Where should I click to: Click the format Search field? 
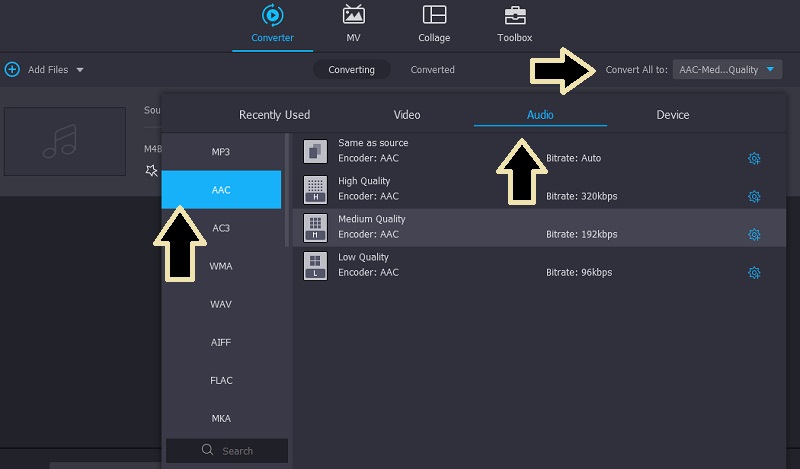pos(227,451)
